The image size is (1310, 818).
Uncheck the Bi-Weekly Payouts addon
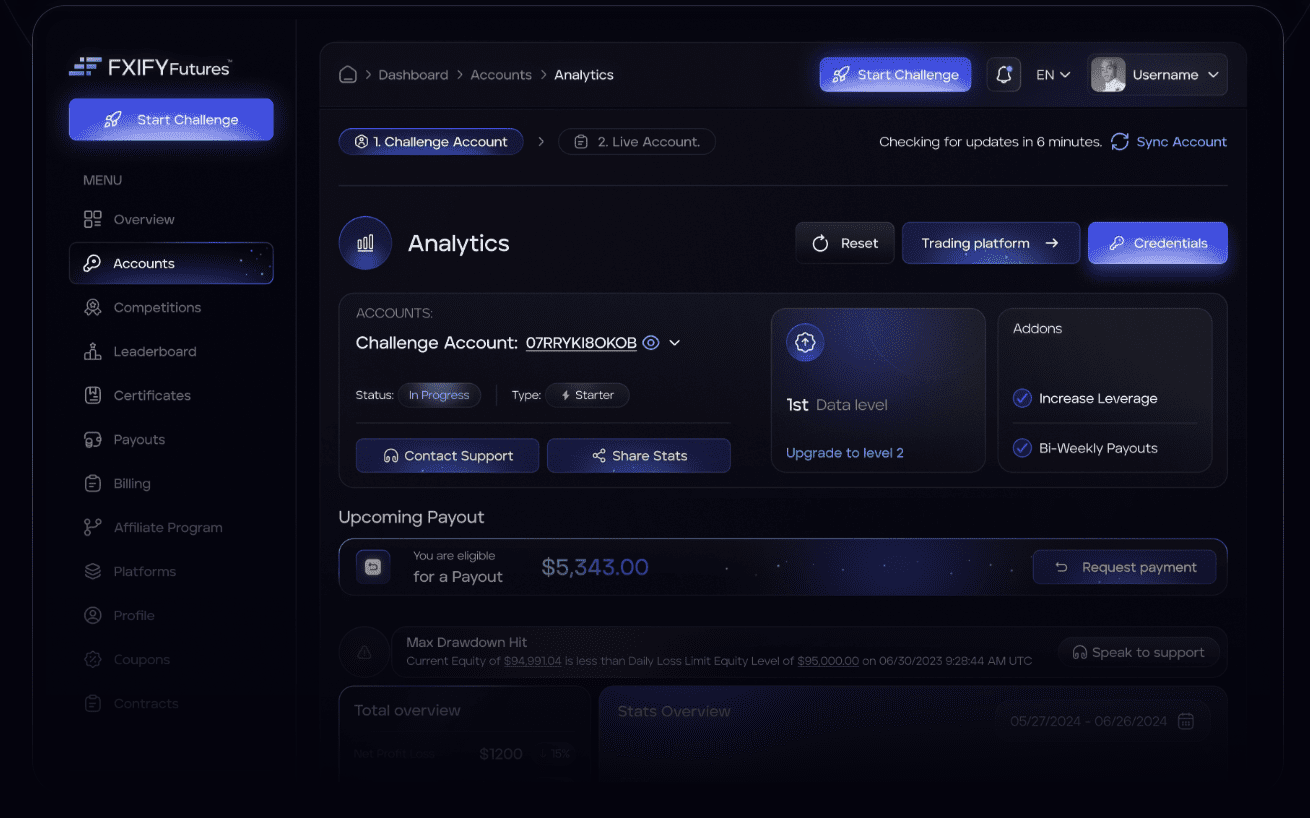(x=1022, y=448)
